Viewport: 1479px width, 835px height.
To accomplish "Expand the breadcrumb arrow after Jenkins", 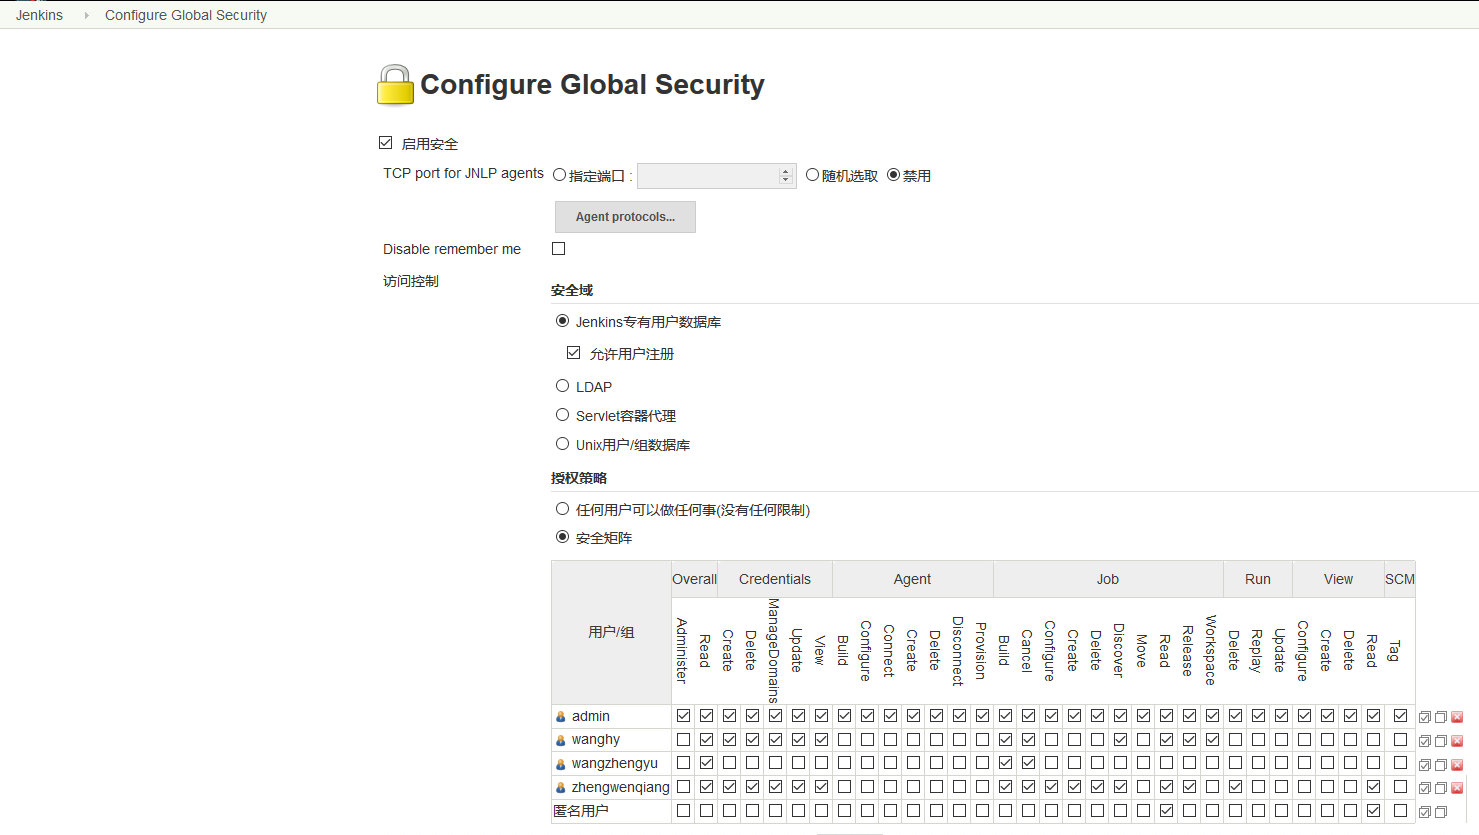I will [86, 15].
